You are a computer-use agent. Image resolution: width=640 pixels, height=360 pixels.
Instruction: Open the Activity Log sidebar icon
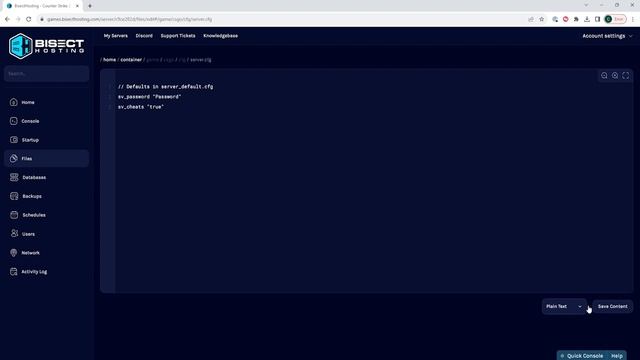point(13,271)
